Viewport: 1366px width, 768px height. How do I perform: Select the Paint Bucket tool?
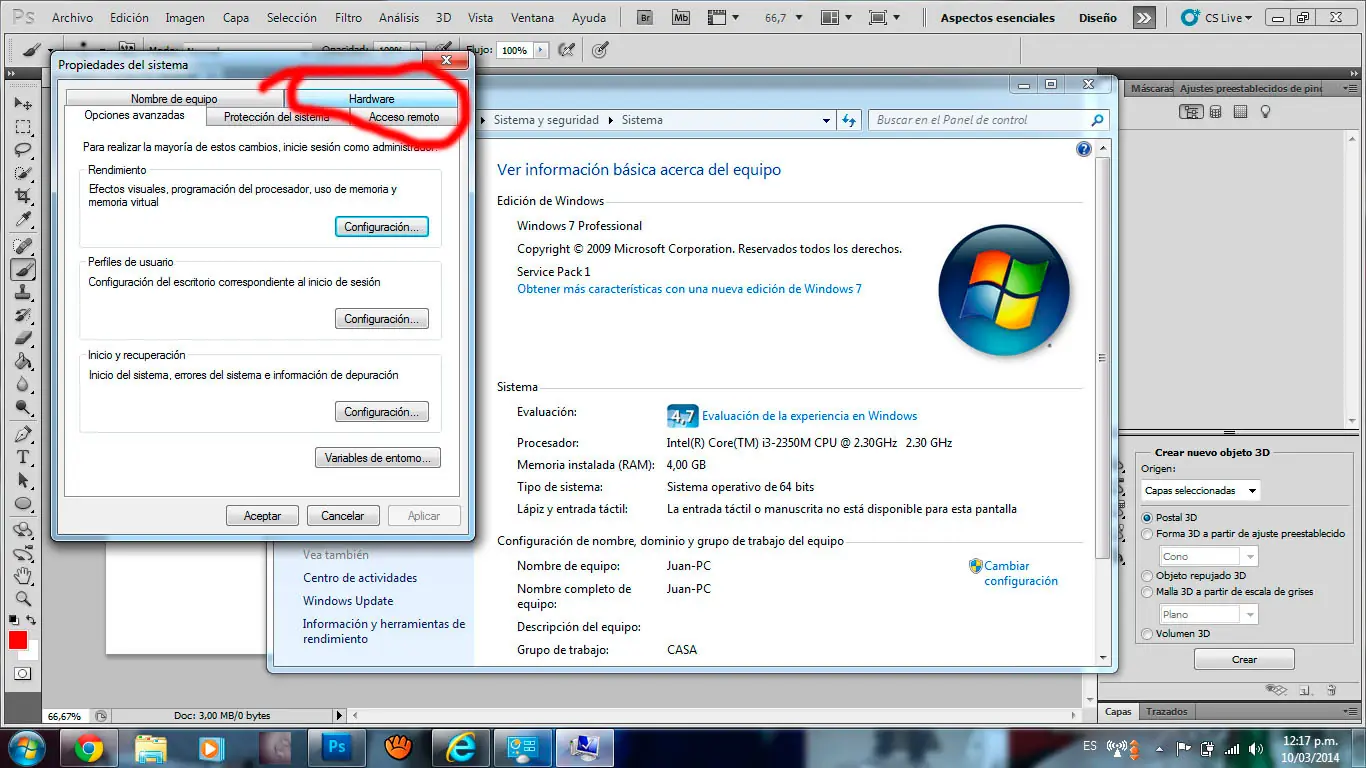pos(23,362)
